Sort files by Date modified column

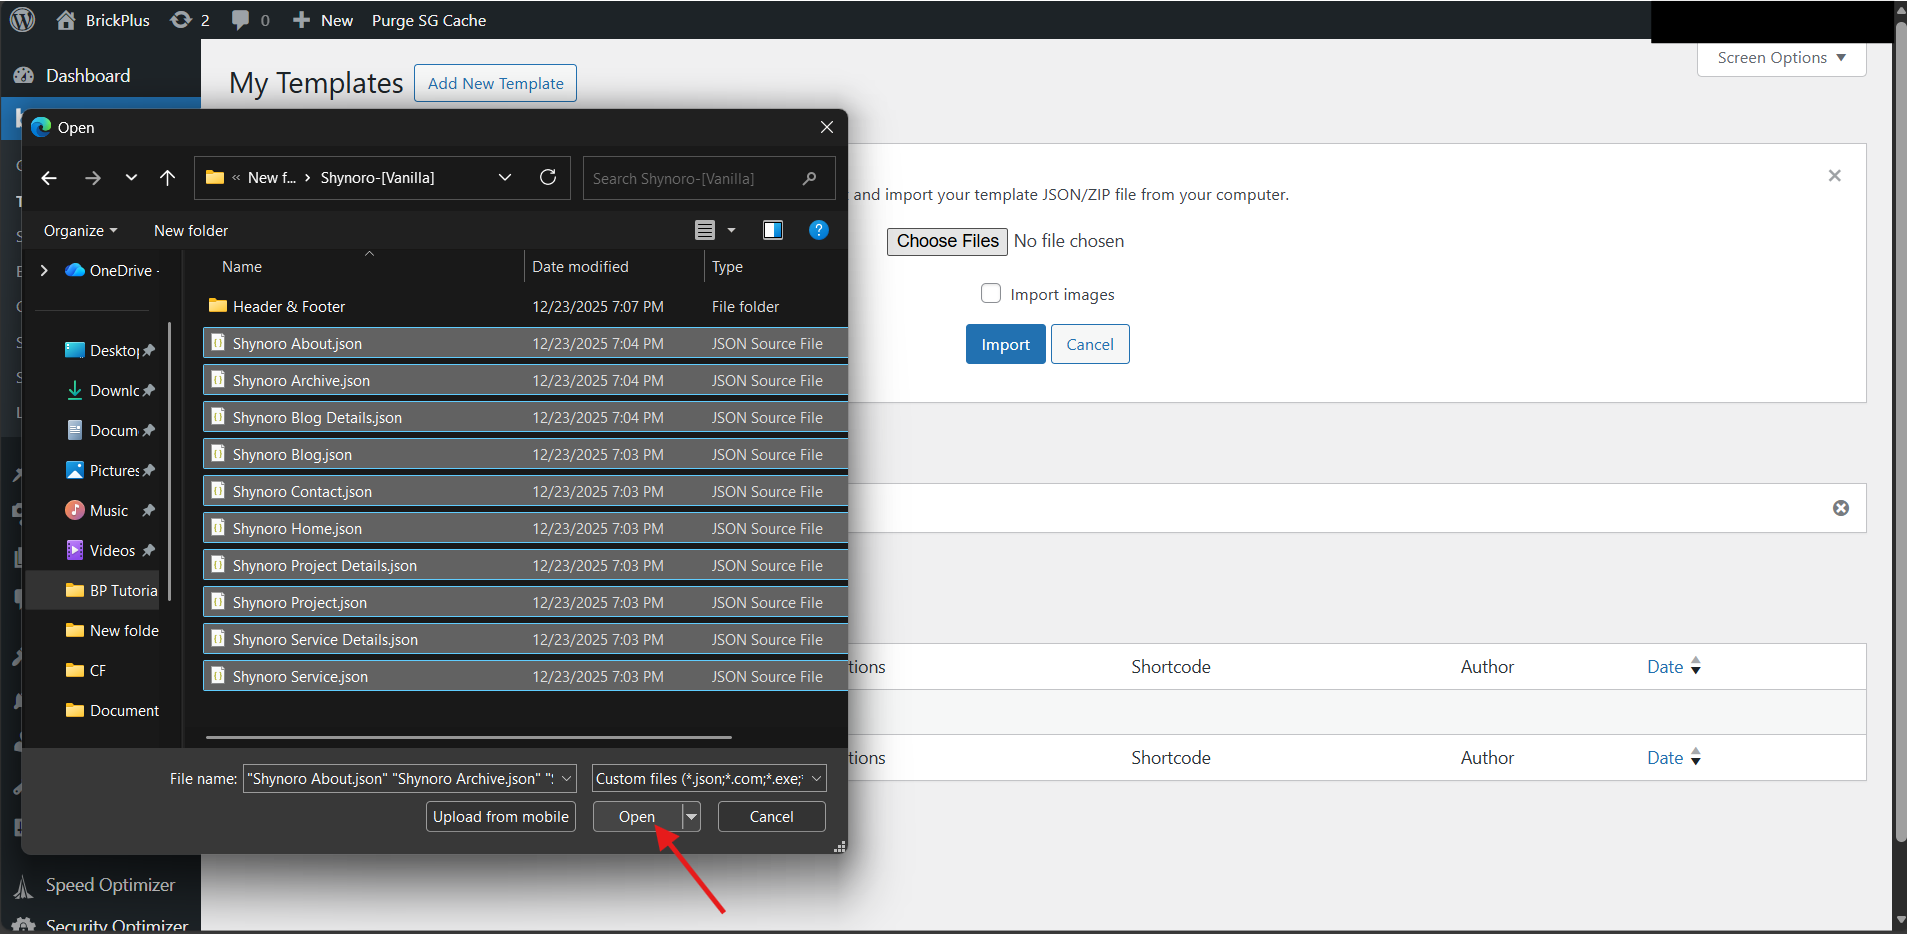pos(614,267)
